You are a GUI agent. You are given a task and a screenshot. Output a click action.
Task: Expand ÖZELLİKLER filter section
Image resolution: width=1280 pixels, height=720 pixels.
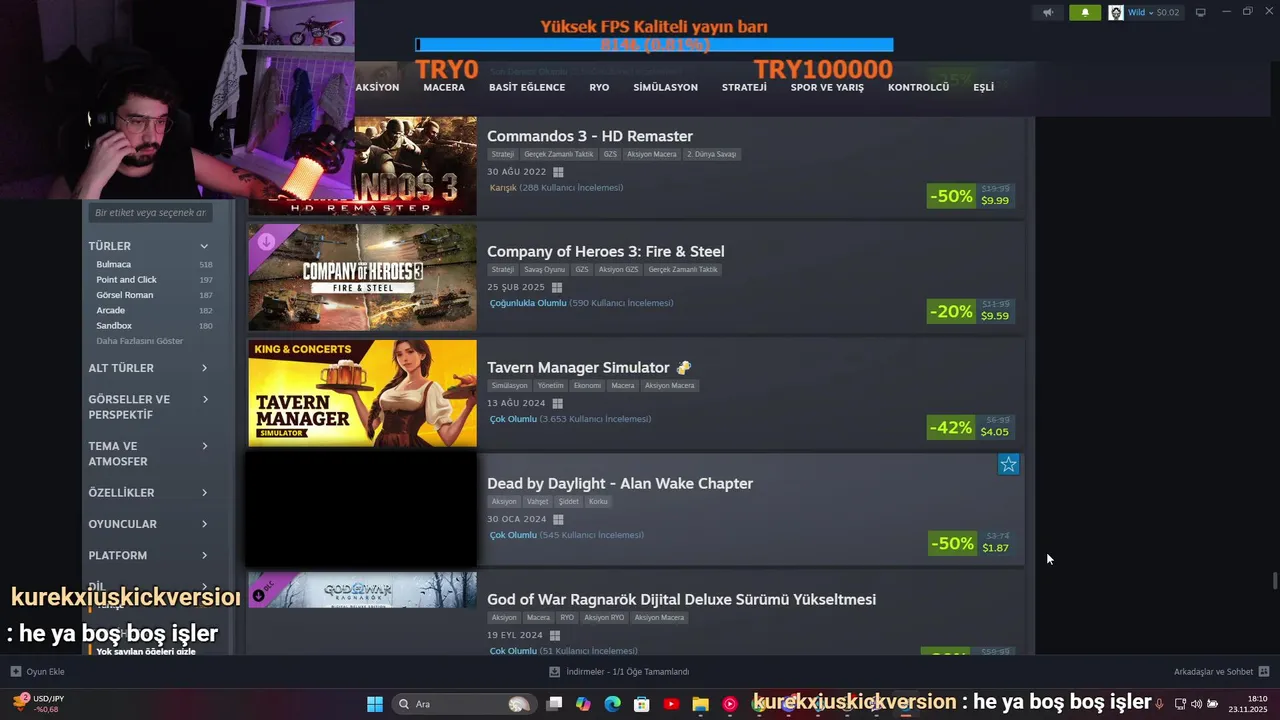click(x=204, y=493)
